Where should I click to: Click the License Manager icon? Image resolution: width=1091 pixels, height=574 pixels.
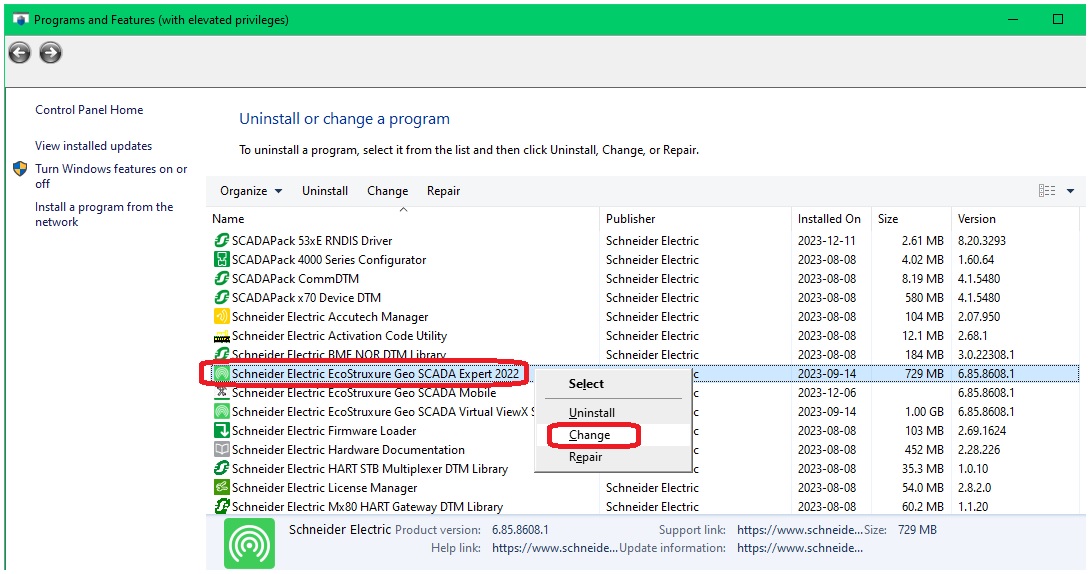[x=221, y=488]
